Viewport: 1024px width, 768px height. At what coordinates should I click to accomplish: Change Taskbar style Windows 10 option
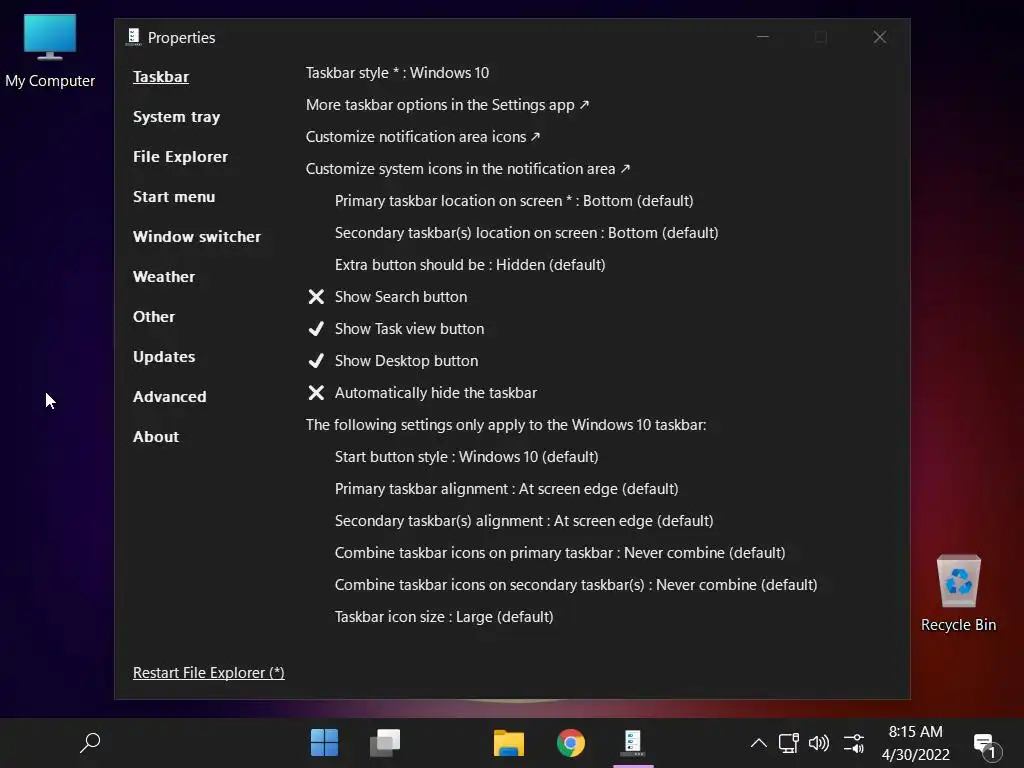[397, 72]
